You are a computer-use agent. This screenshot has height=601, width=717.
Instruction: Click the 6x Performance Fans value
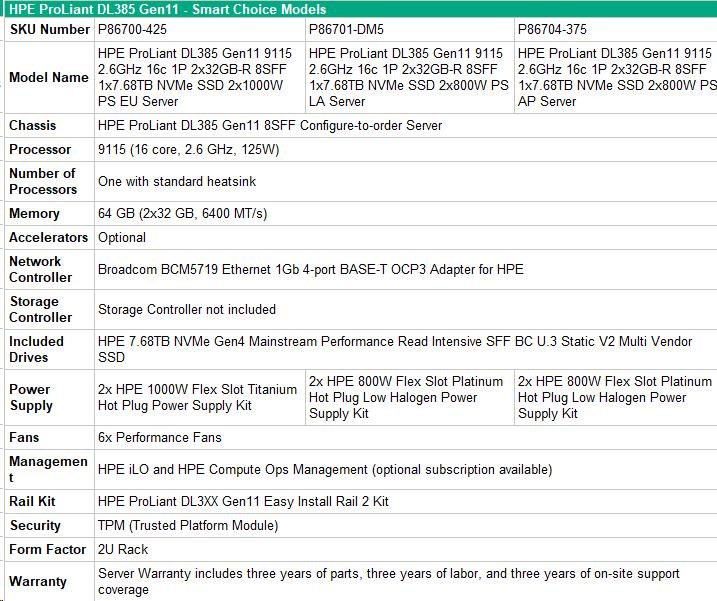[160, 438]
